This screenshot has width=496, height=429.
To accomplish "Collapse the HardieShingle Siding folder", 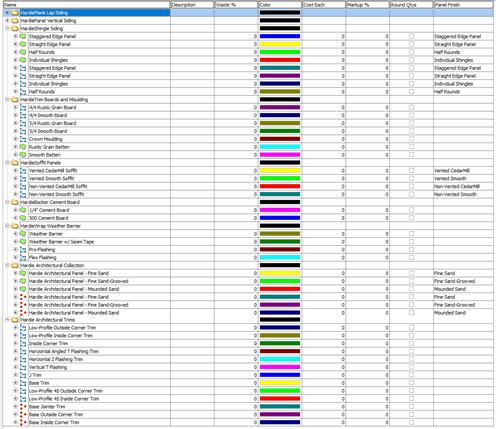I will [x=7, y=29].
